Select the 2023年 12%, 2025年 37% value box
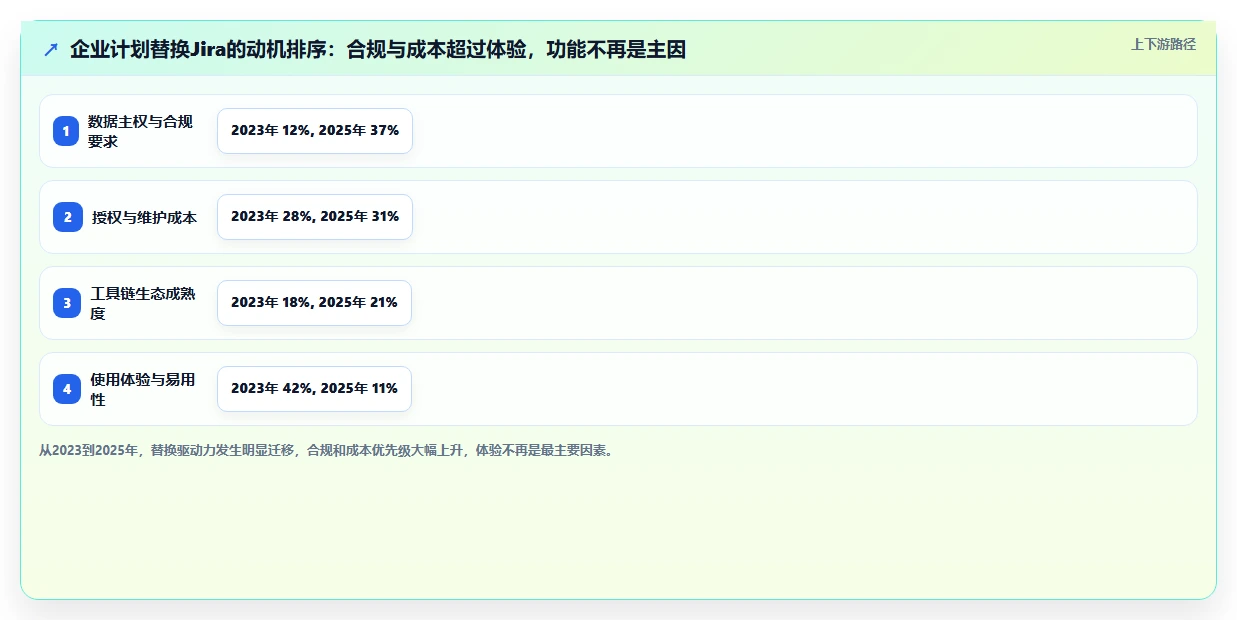1237x620 pixels. pos(315,131)
